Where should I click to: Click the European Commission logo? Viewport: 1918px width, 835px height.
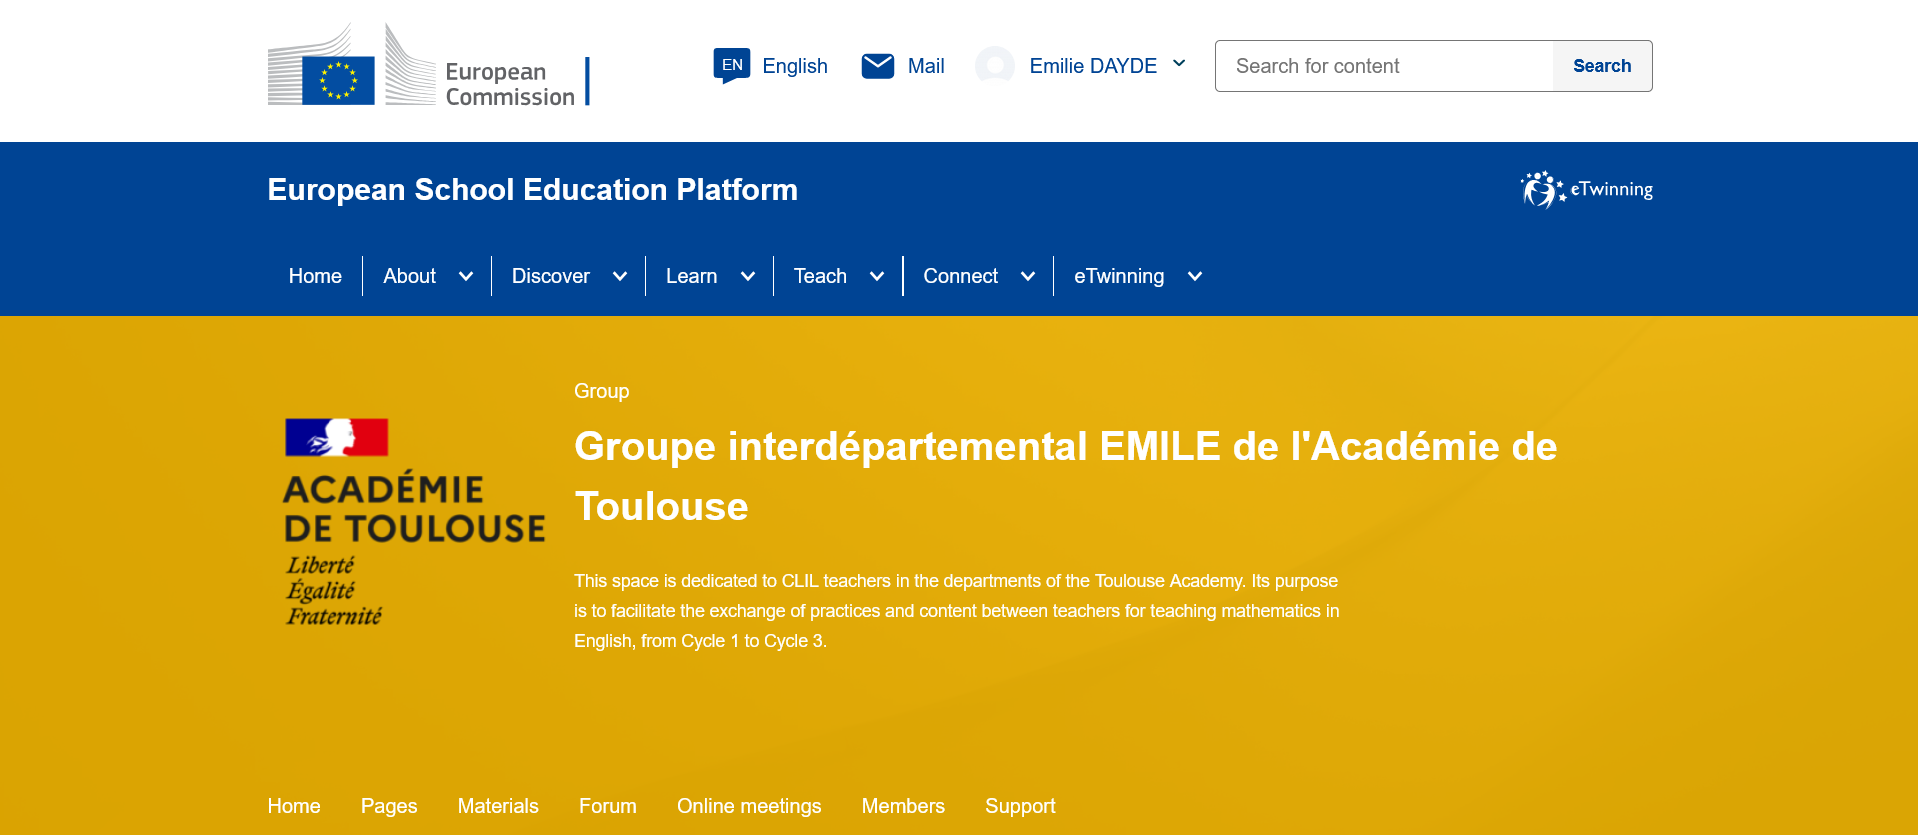pos(428,66)
